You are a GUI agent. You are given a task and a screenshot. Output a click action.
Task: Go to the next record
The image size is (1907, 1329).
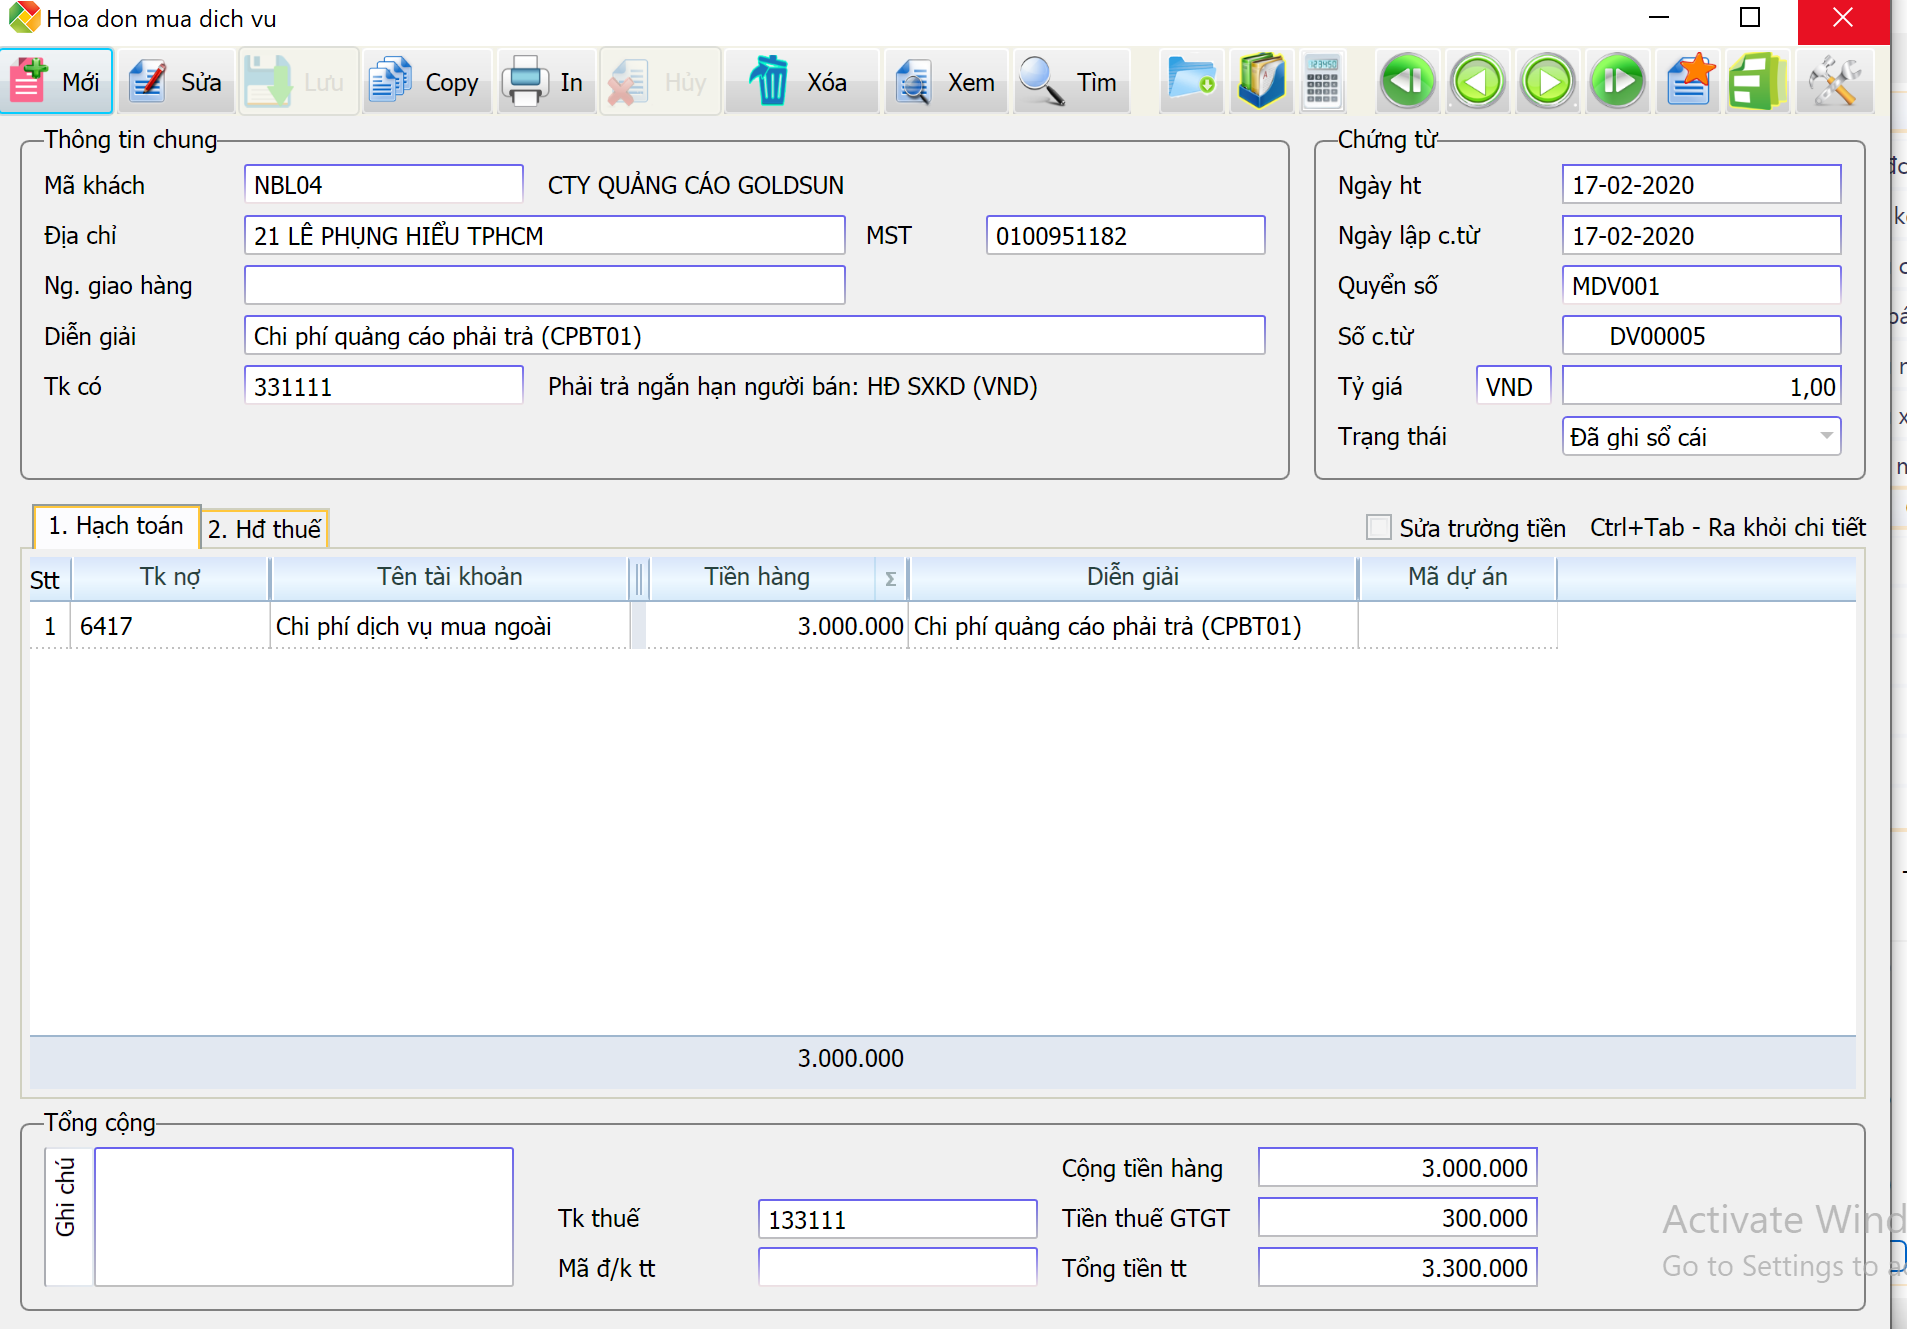click(1548, 82)
